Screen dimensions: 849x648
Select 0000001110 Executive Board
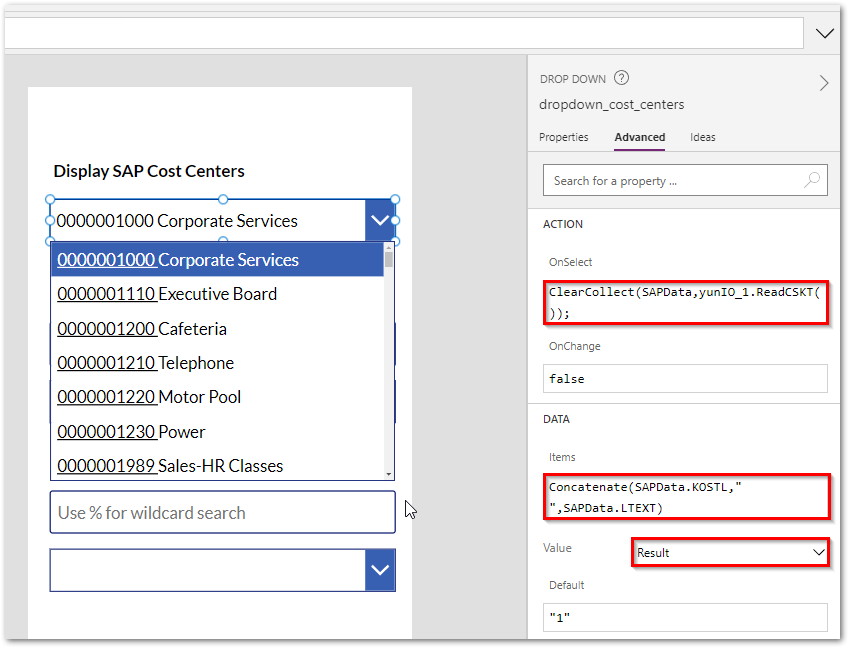pos(217,294)
